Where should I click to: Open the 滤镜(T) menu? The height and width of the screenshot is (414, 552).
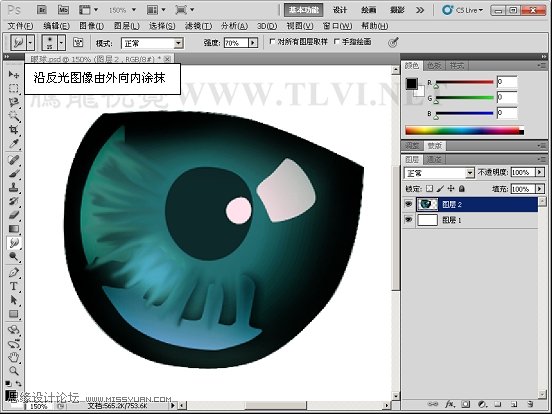coord(199,26)
